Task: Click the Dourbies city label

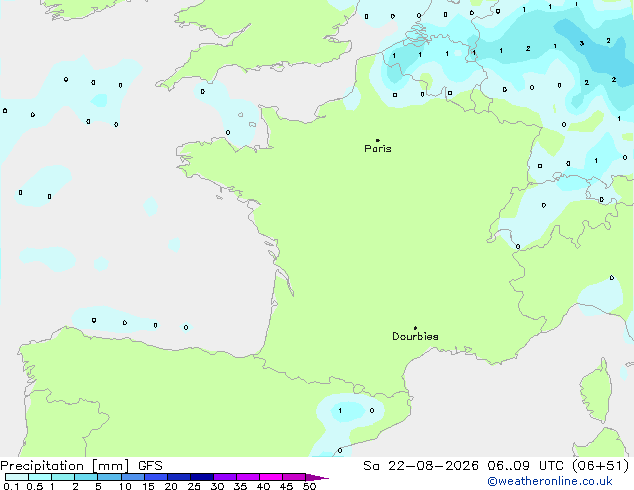Action: [415, 336]
